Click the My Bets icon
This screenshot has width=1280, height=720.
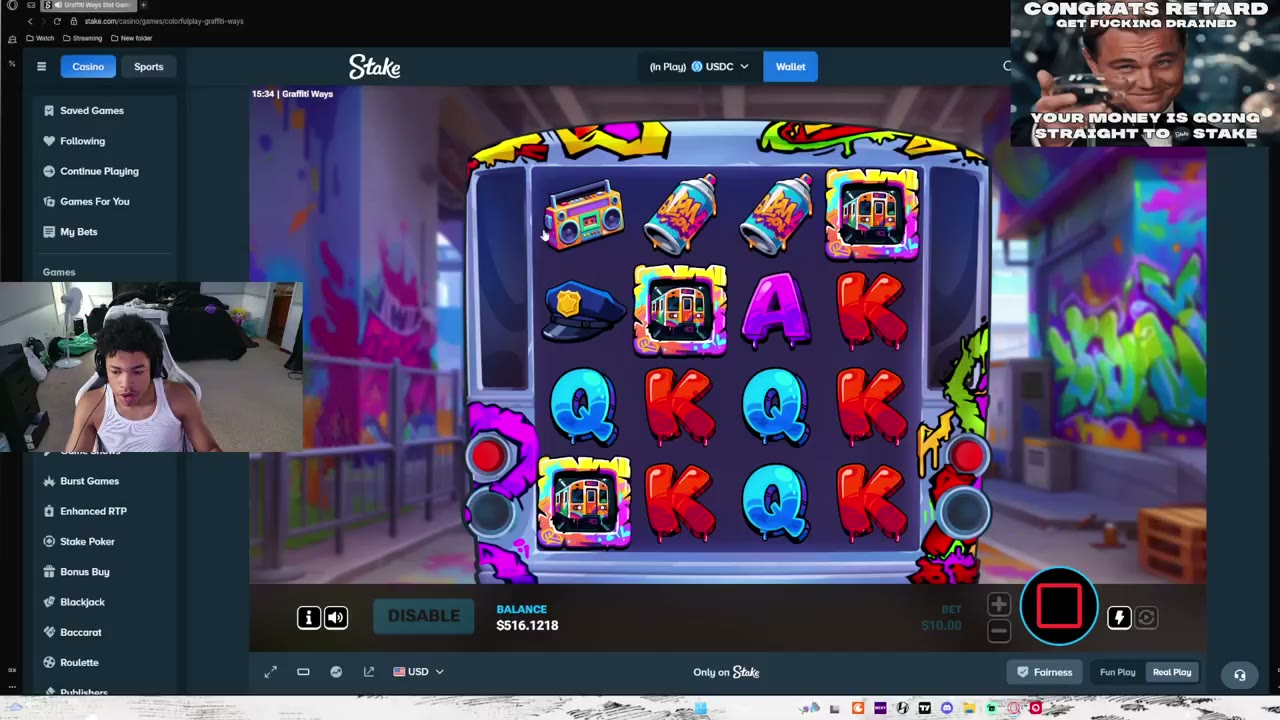pyautogui.click(x=49, y=232)
